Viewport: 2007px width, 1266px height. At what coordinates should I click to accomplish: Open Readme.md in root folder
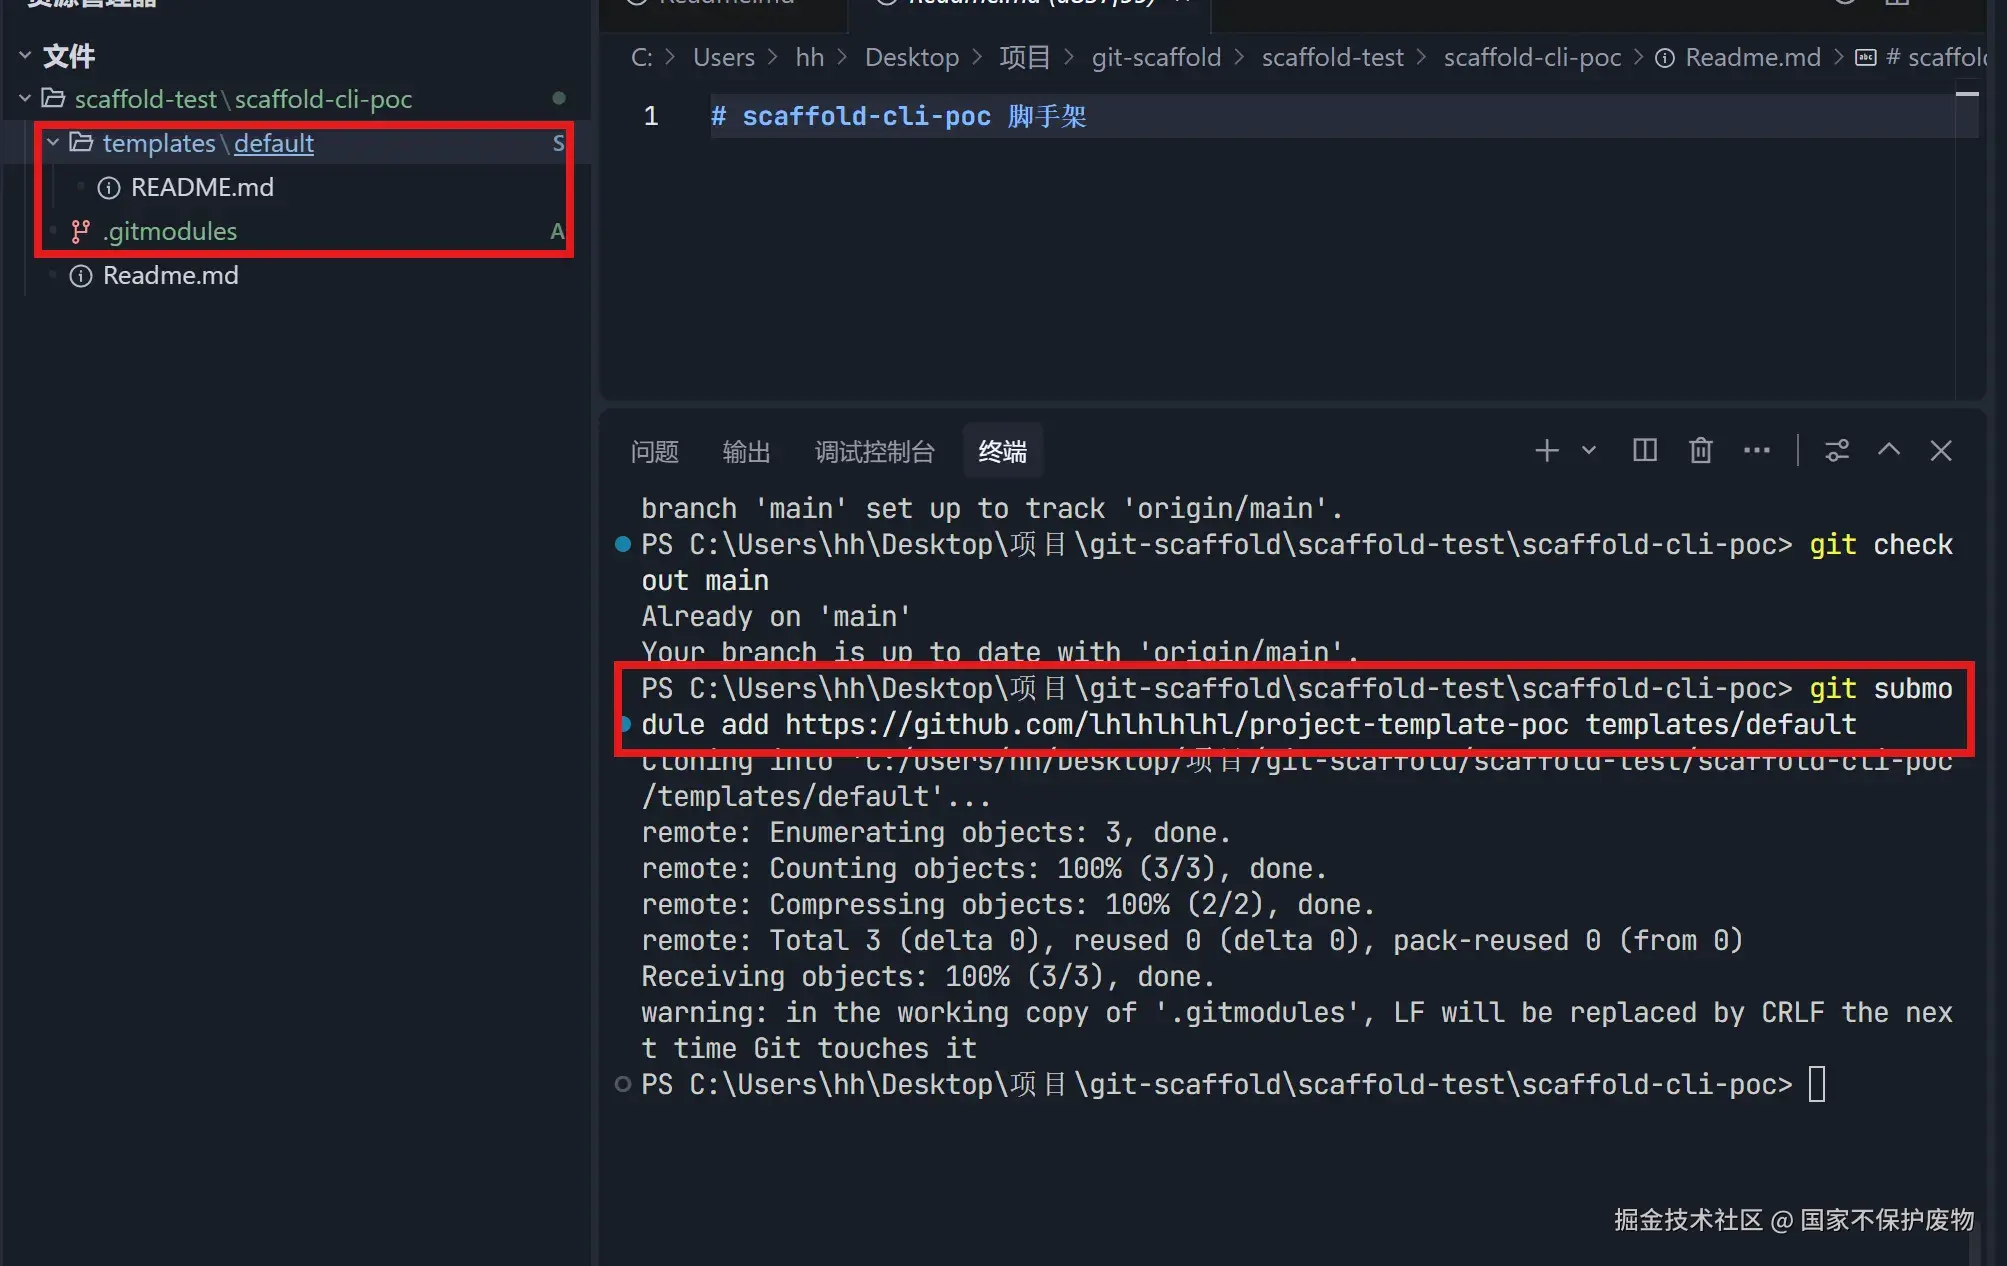[170, 276]
